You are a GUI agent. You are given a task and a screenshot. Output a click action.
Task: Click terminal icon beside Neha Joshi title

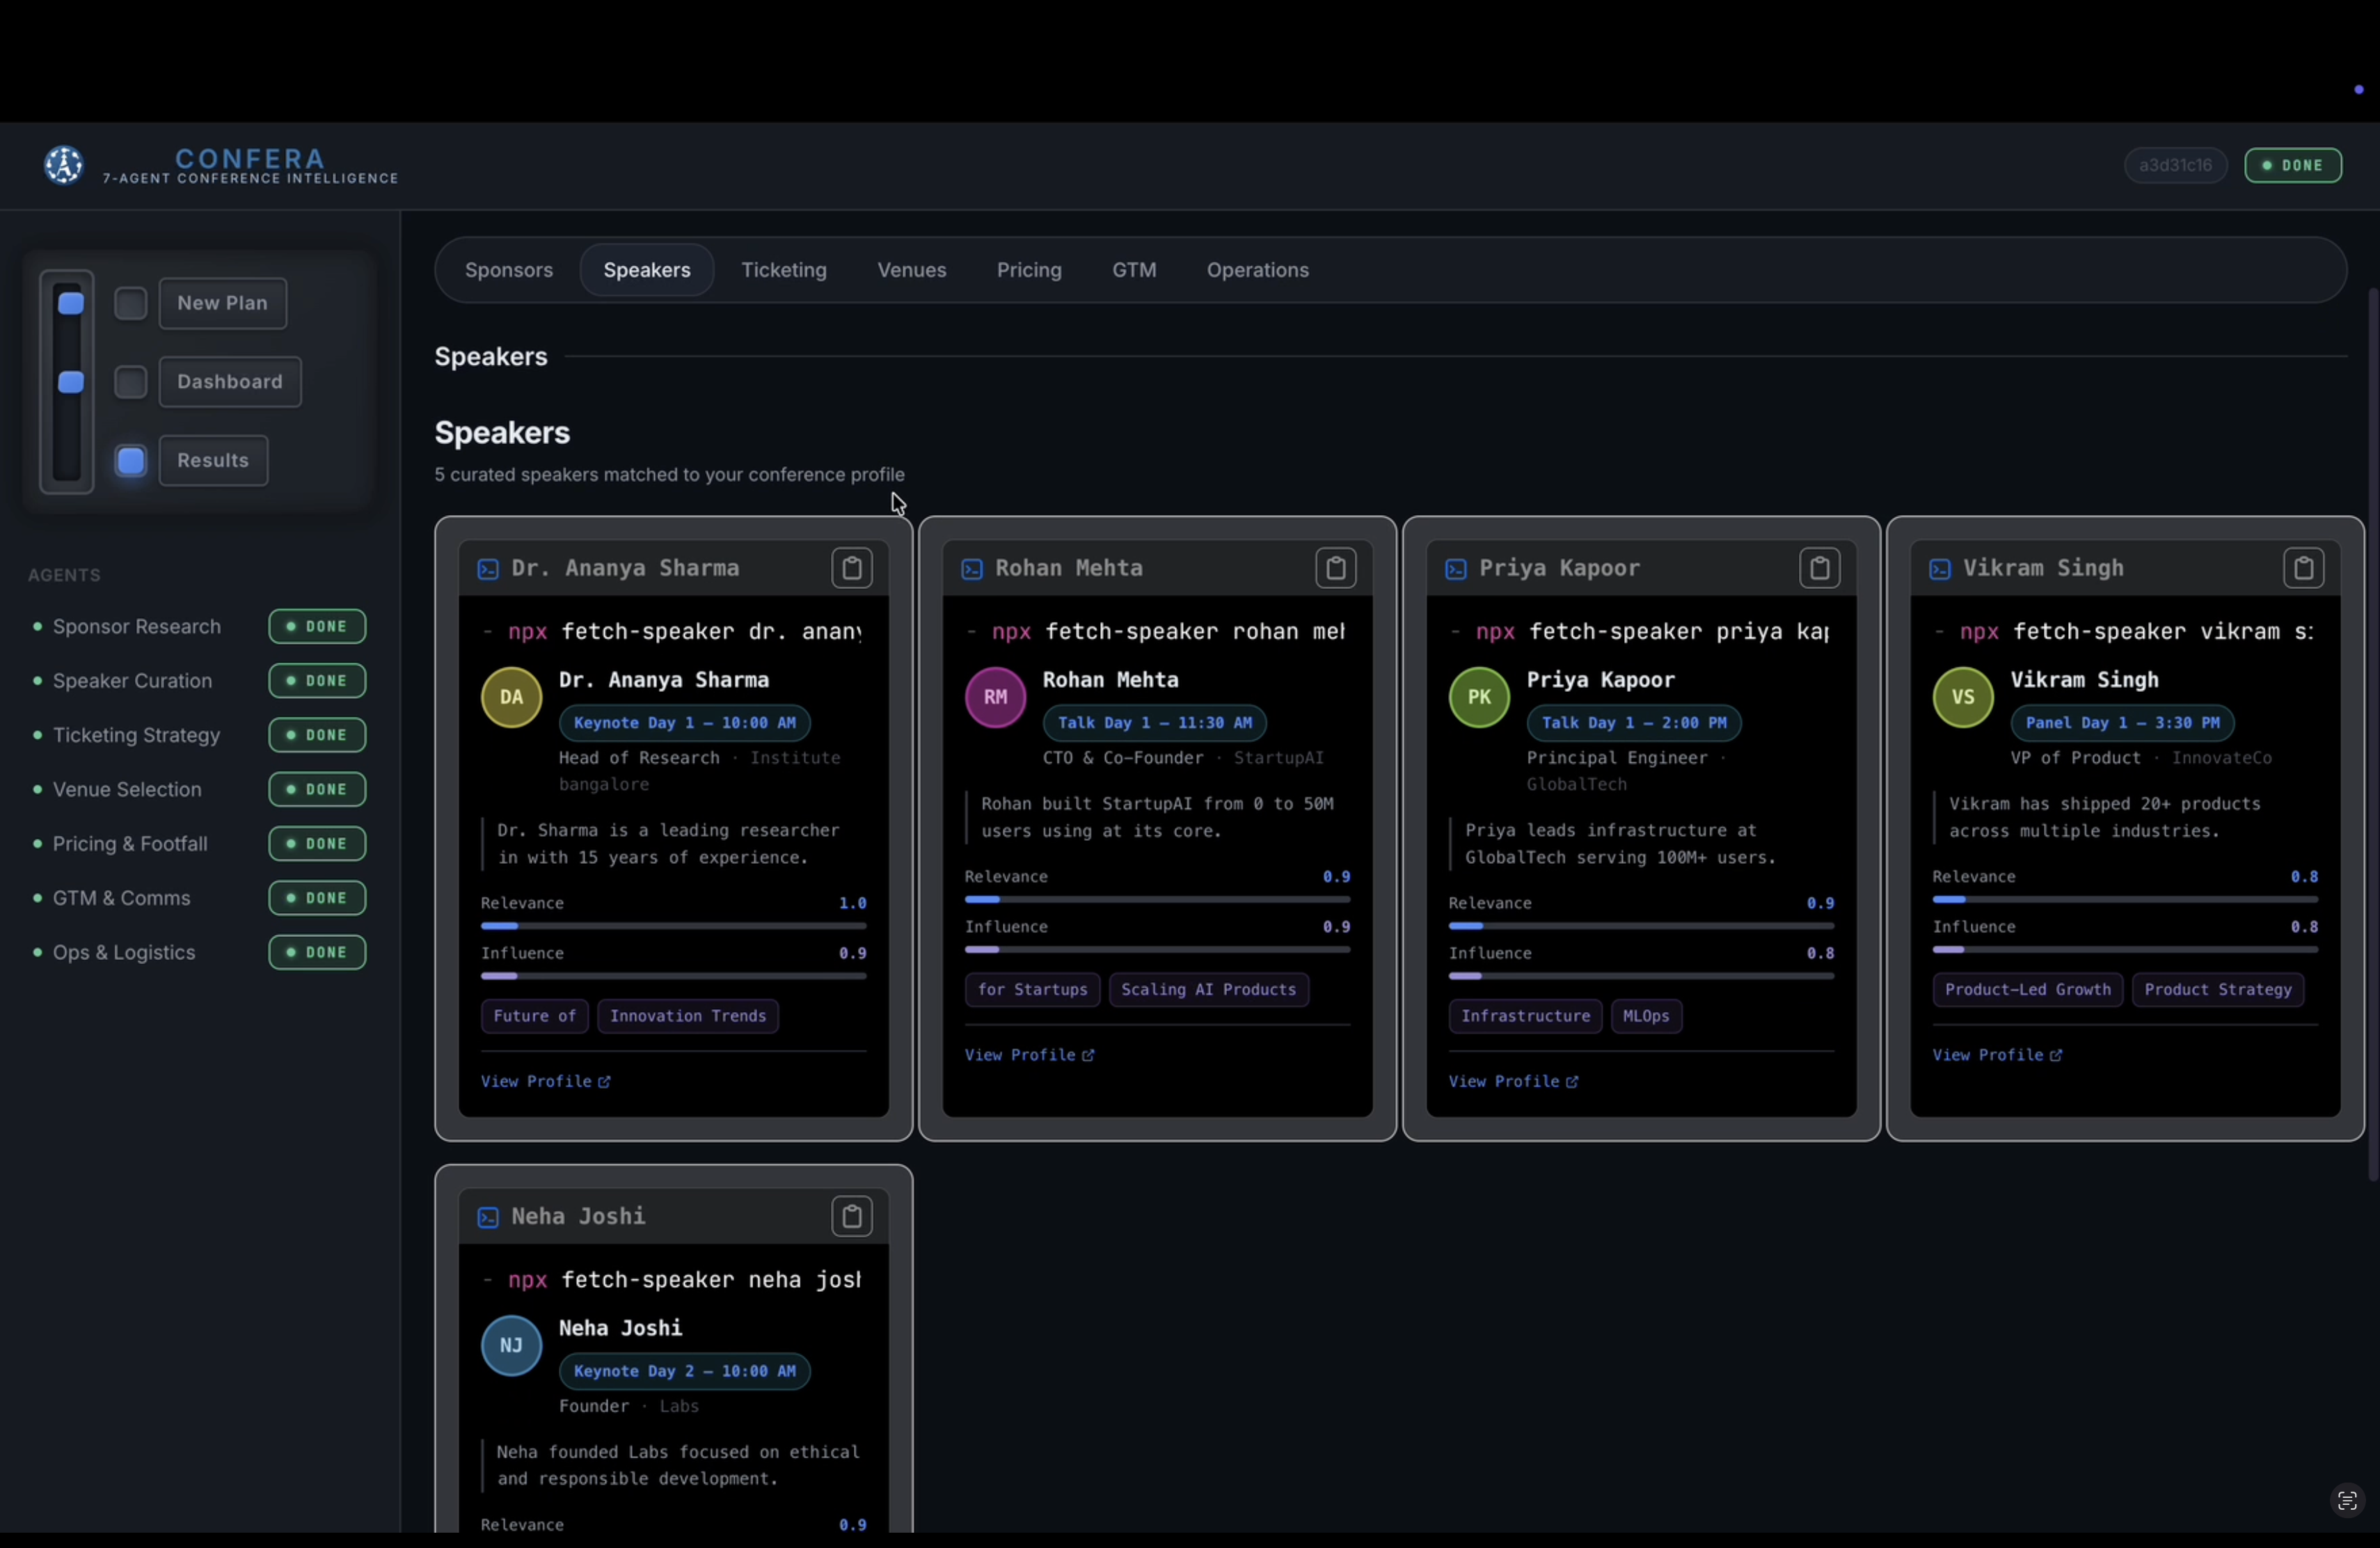[x=488, y=1217]
